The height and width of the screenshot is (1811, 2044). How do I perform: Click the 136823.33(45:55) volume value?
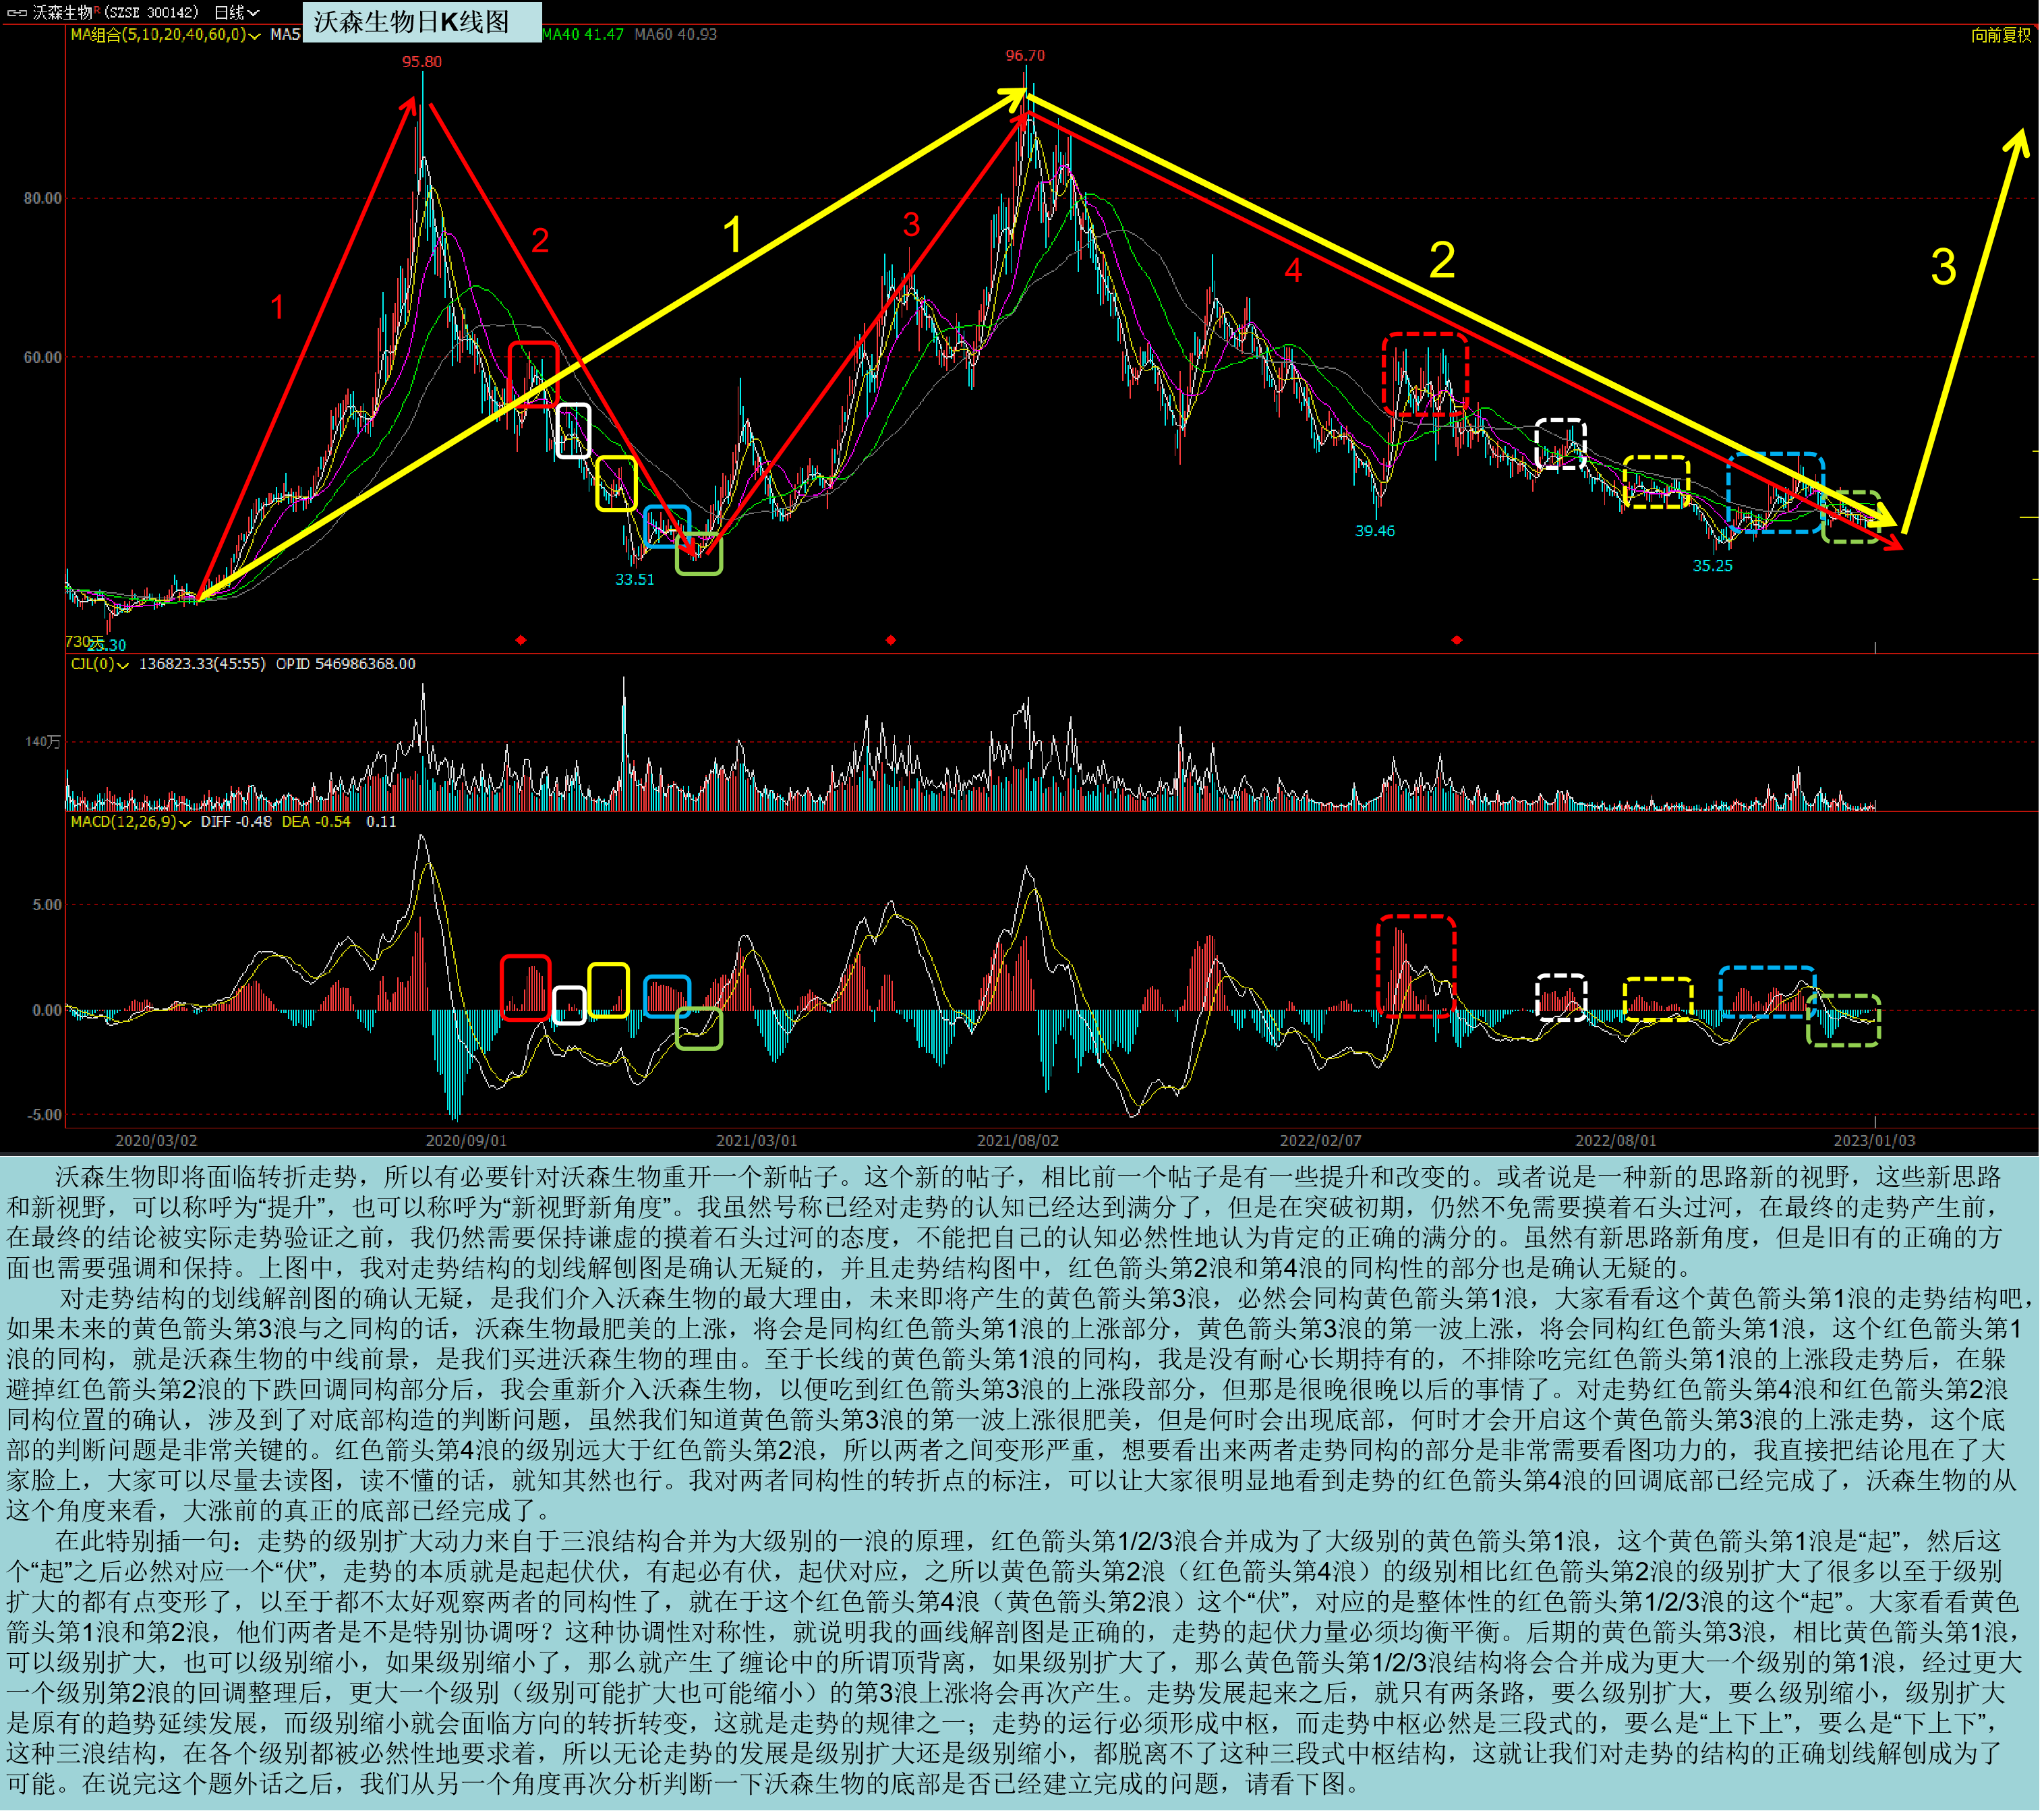202,664
